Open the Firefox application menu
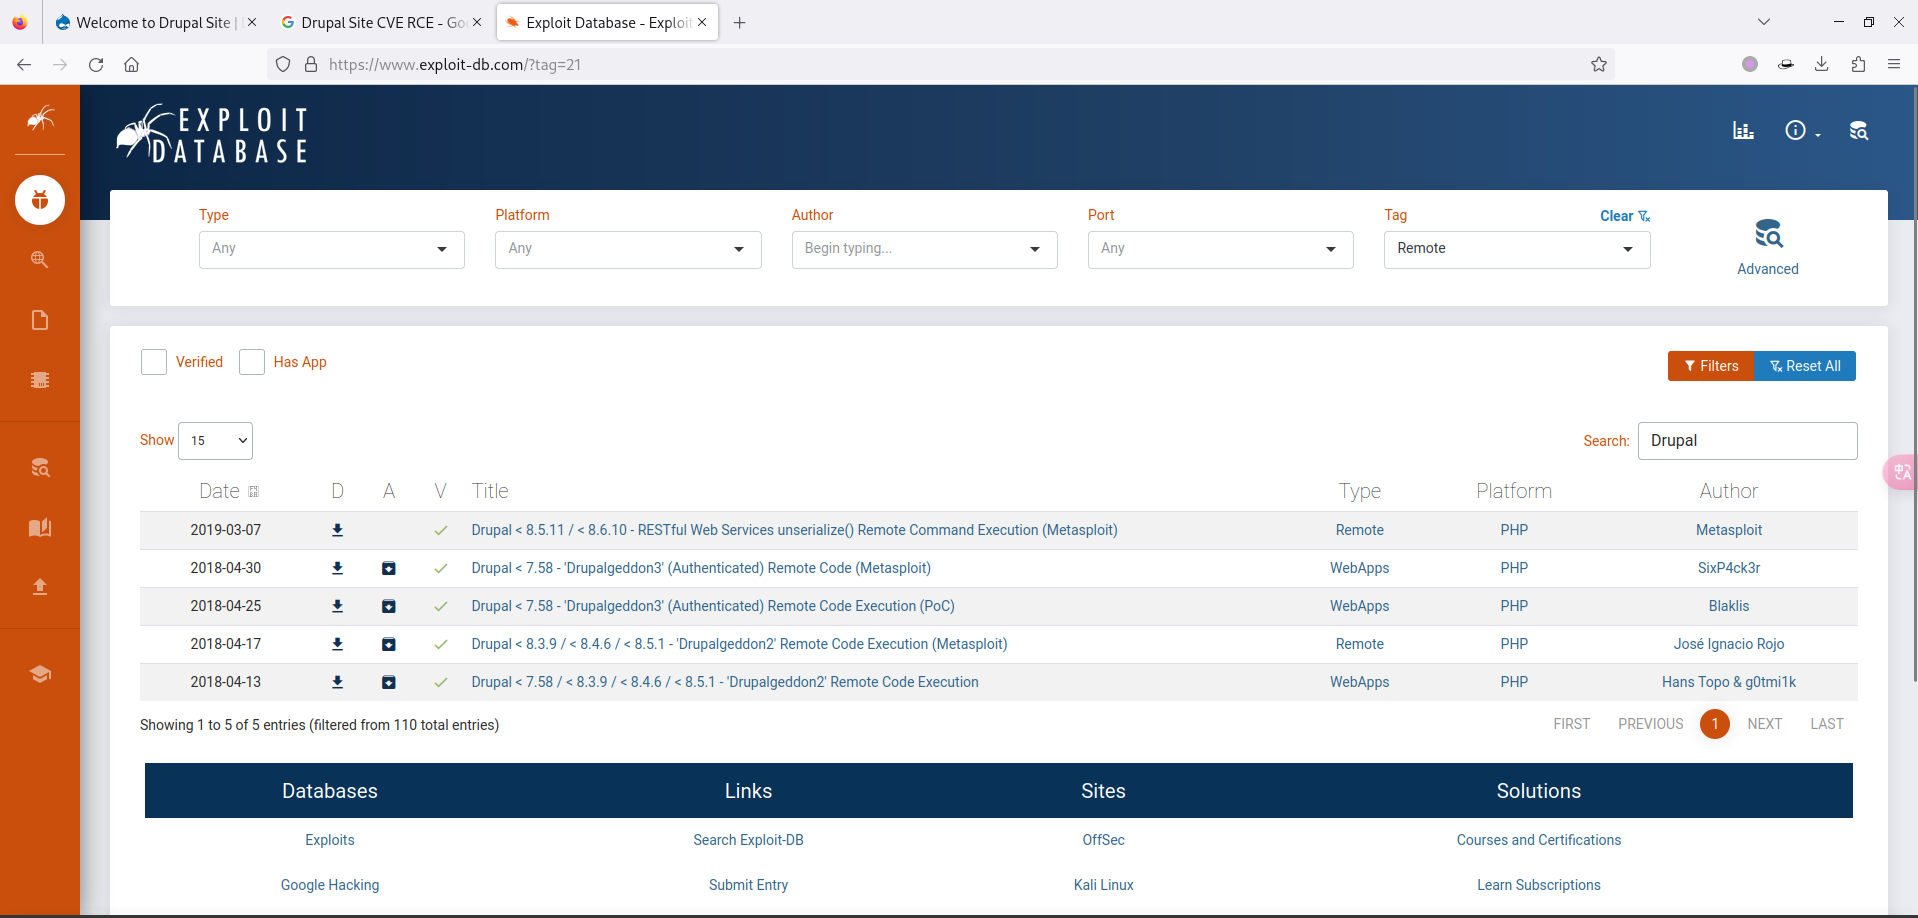The image size is (1918, 918). pyautogui.click(x=1894, y=64)
